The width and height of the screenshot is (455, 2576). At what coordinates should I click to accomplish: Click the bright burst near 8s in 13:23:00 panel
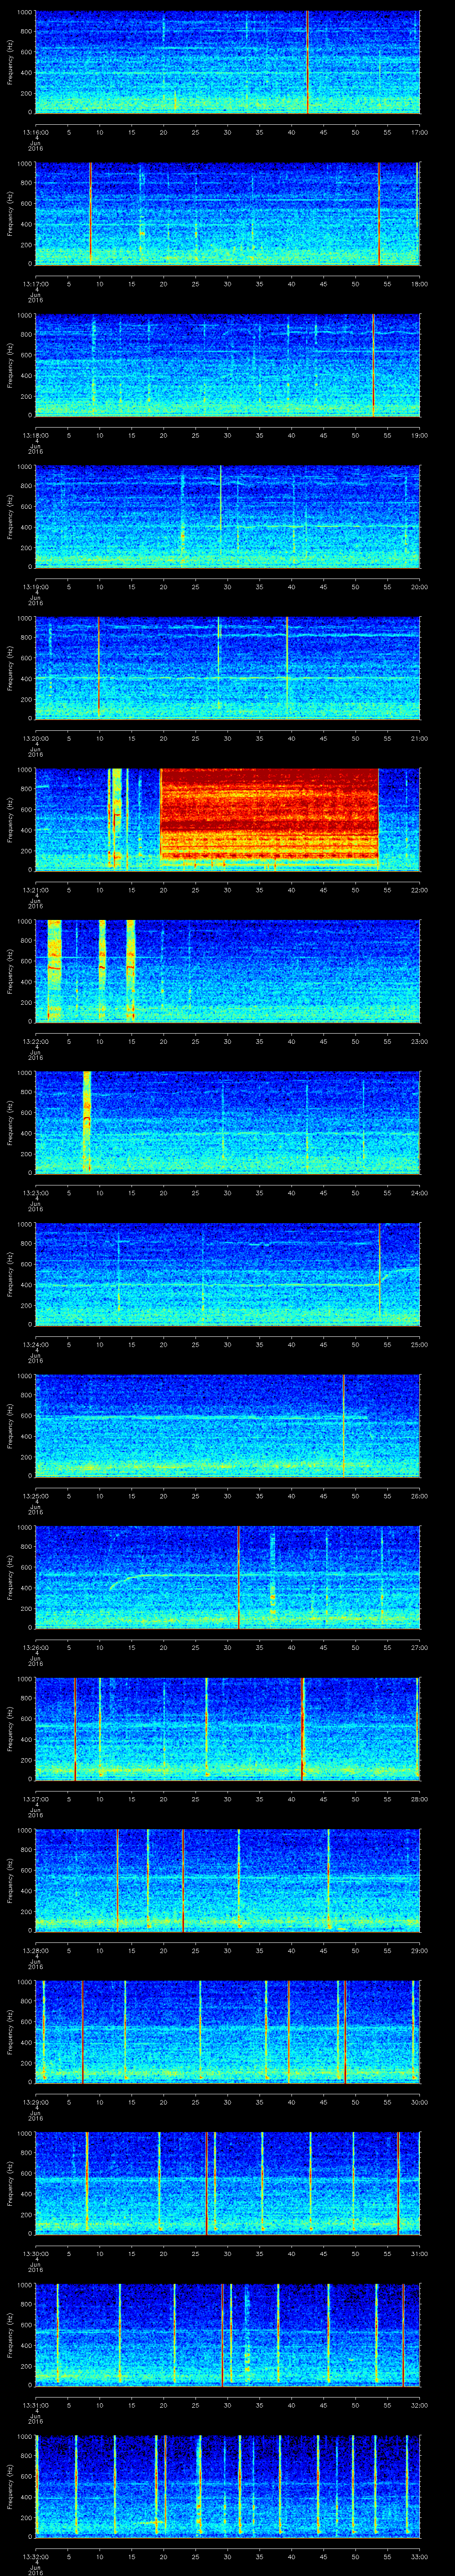[x=87, y=1122]
